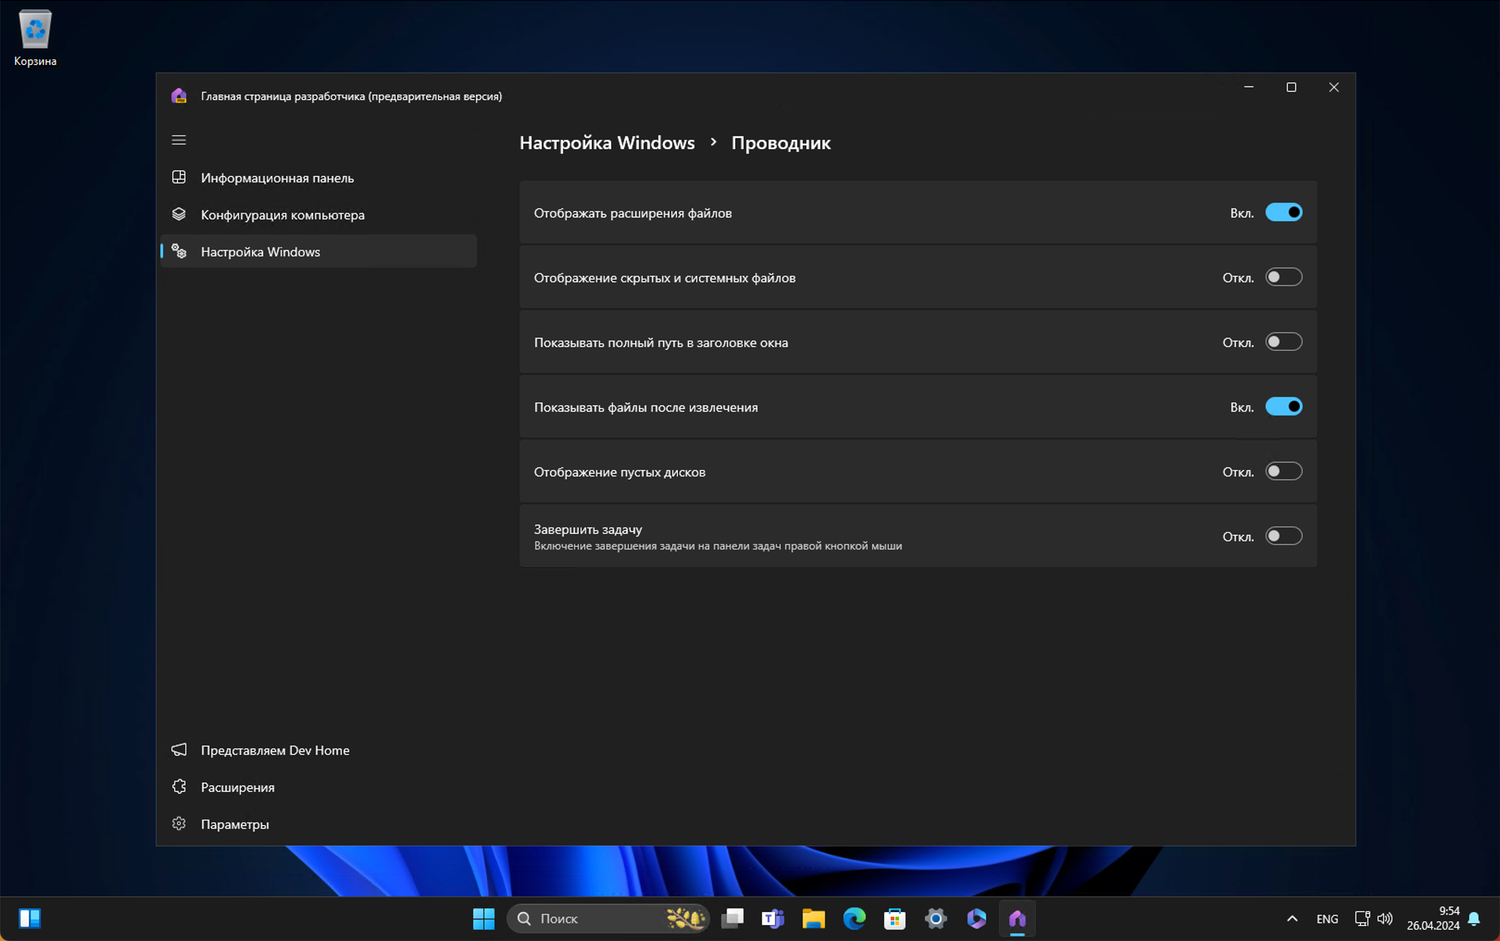The width and height of the screenshot is (1500, 941).
Task: Open the Widgets icon in taskbar corner
Action: pos(30,918)
